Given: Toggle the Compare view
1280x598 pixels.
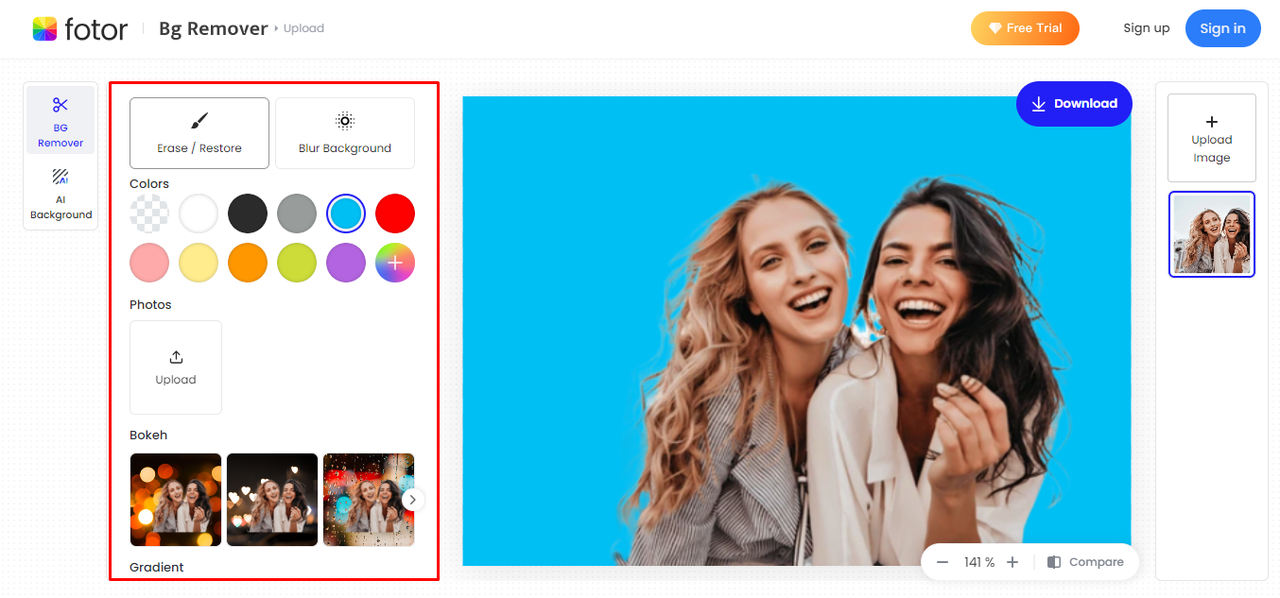Looking at the screenshot, I should point(1086,562).
